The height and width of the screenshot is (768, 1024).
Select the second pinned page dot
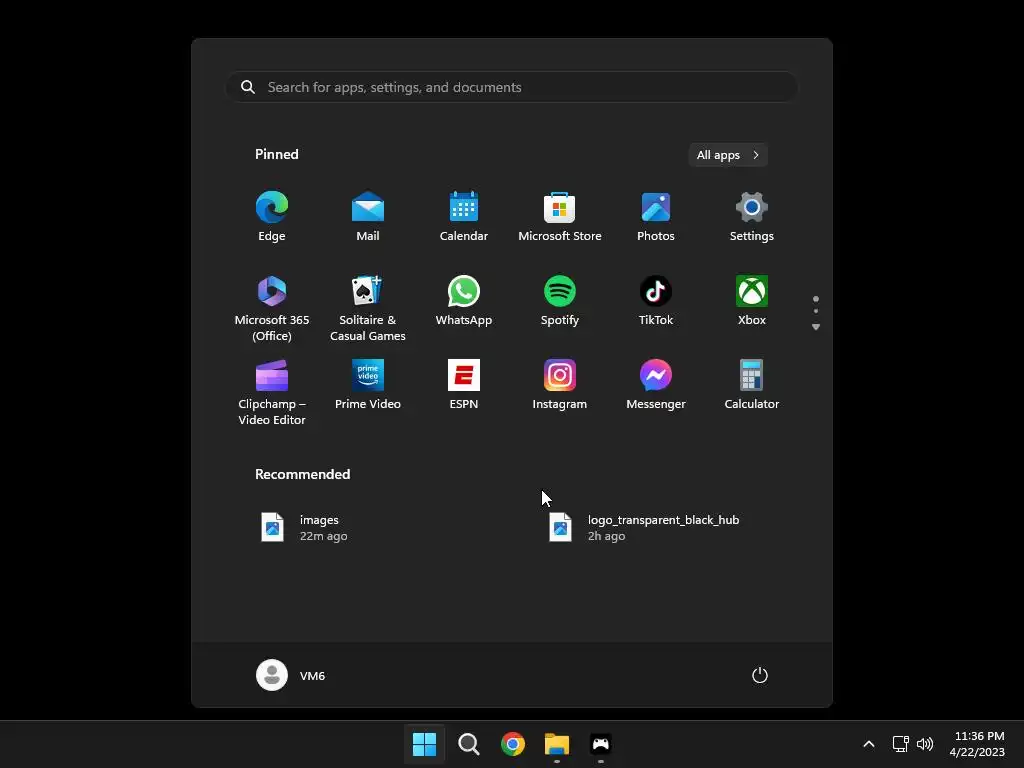[816, 311]
